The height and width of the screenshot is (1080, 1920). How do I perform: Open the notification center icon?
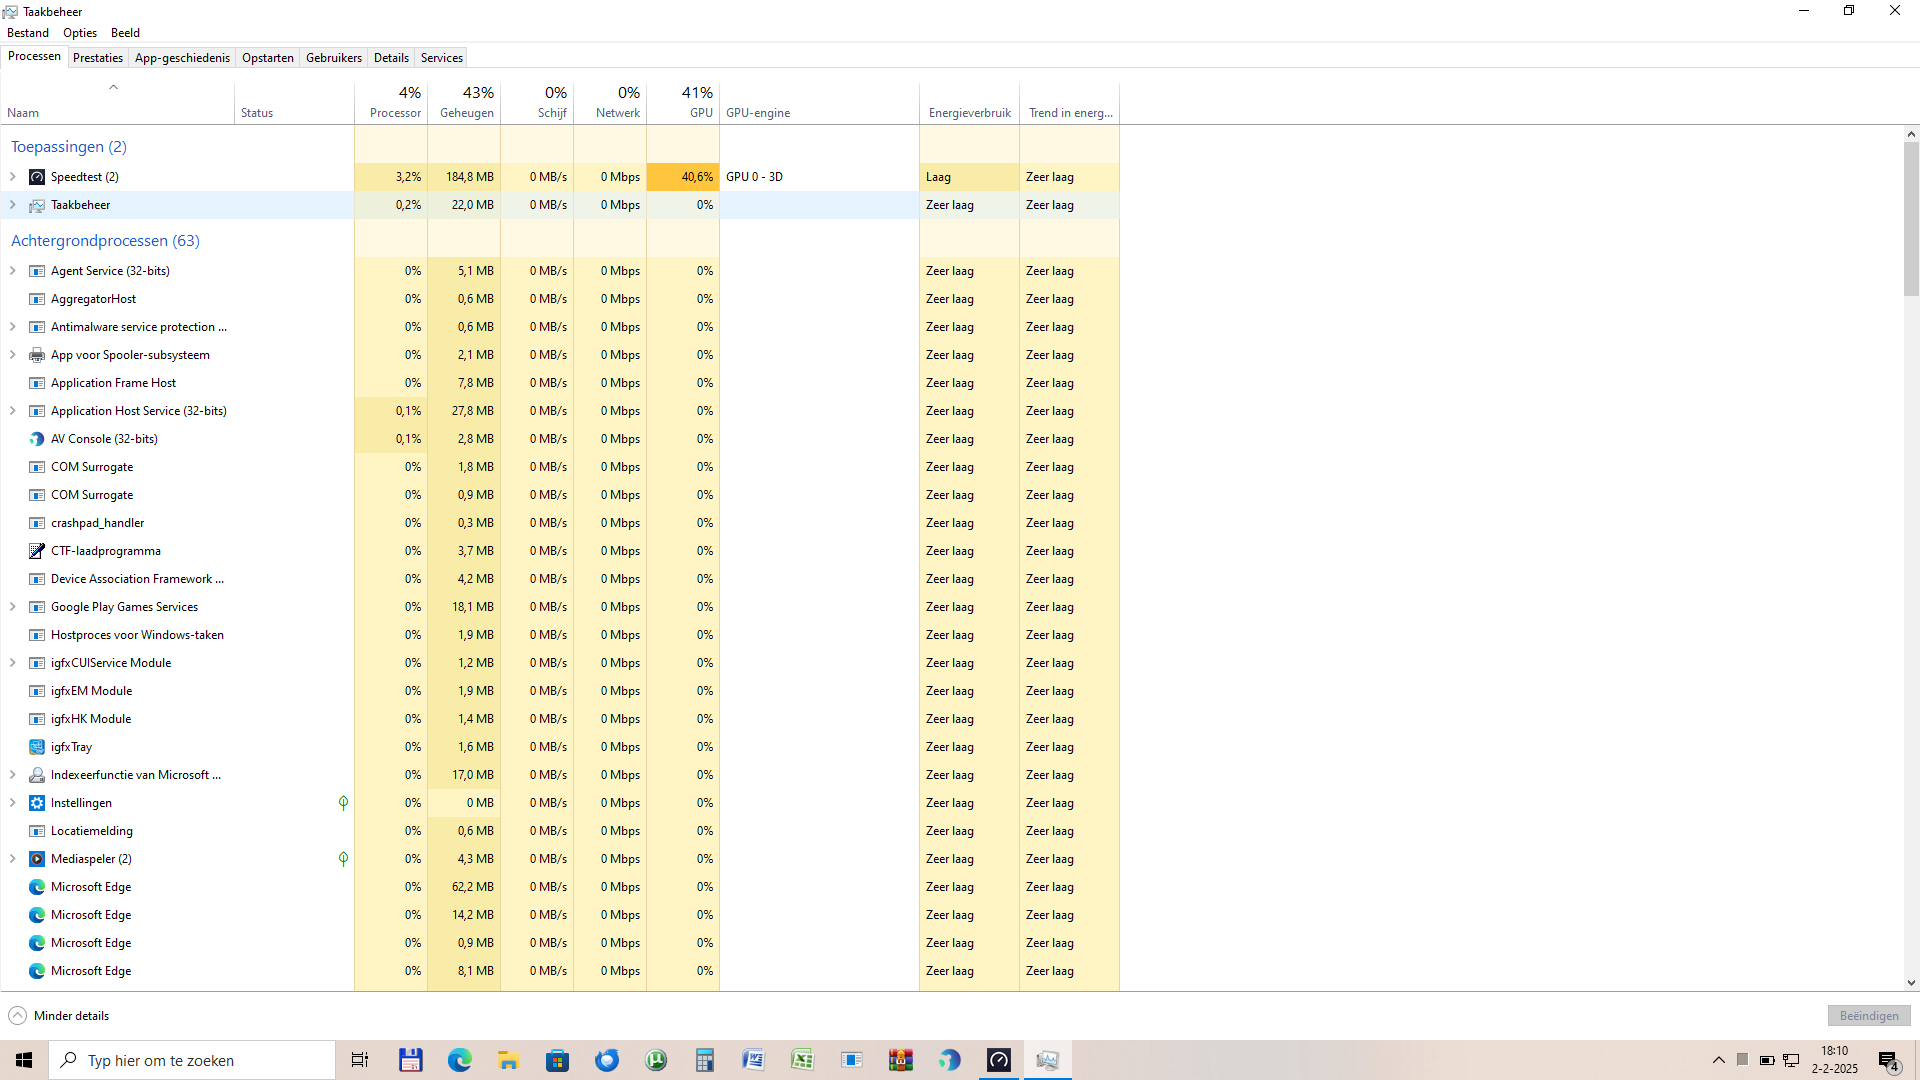click(1889, 1060)
